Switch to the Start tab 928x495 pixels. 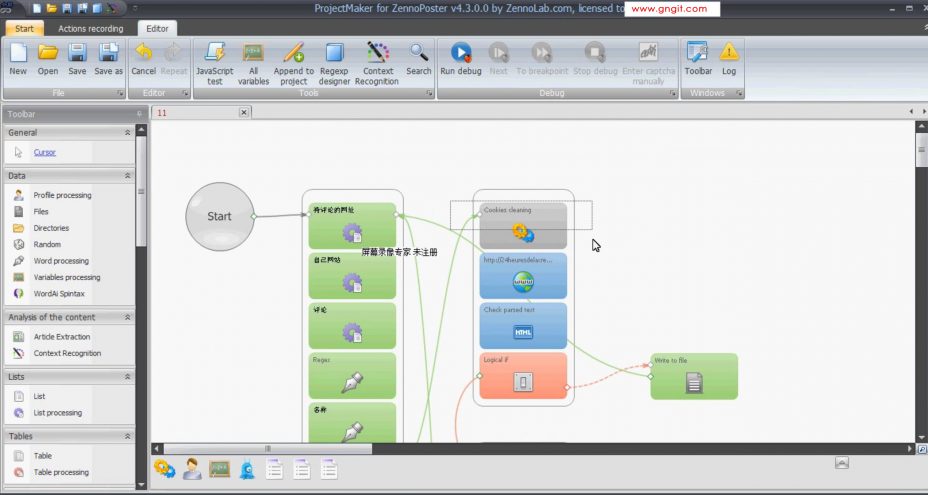pyautogui.click(x=24, y=29)
